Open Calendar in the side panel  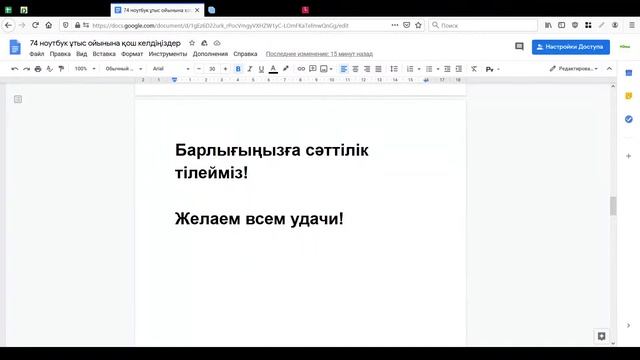[629, 73]
